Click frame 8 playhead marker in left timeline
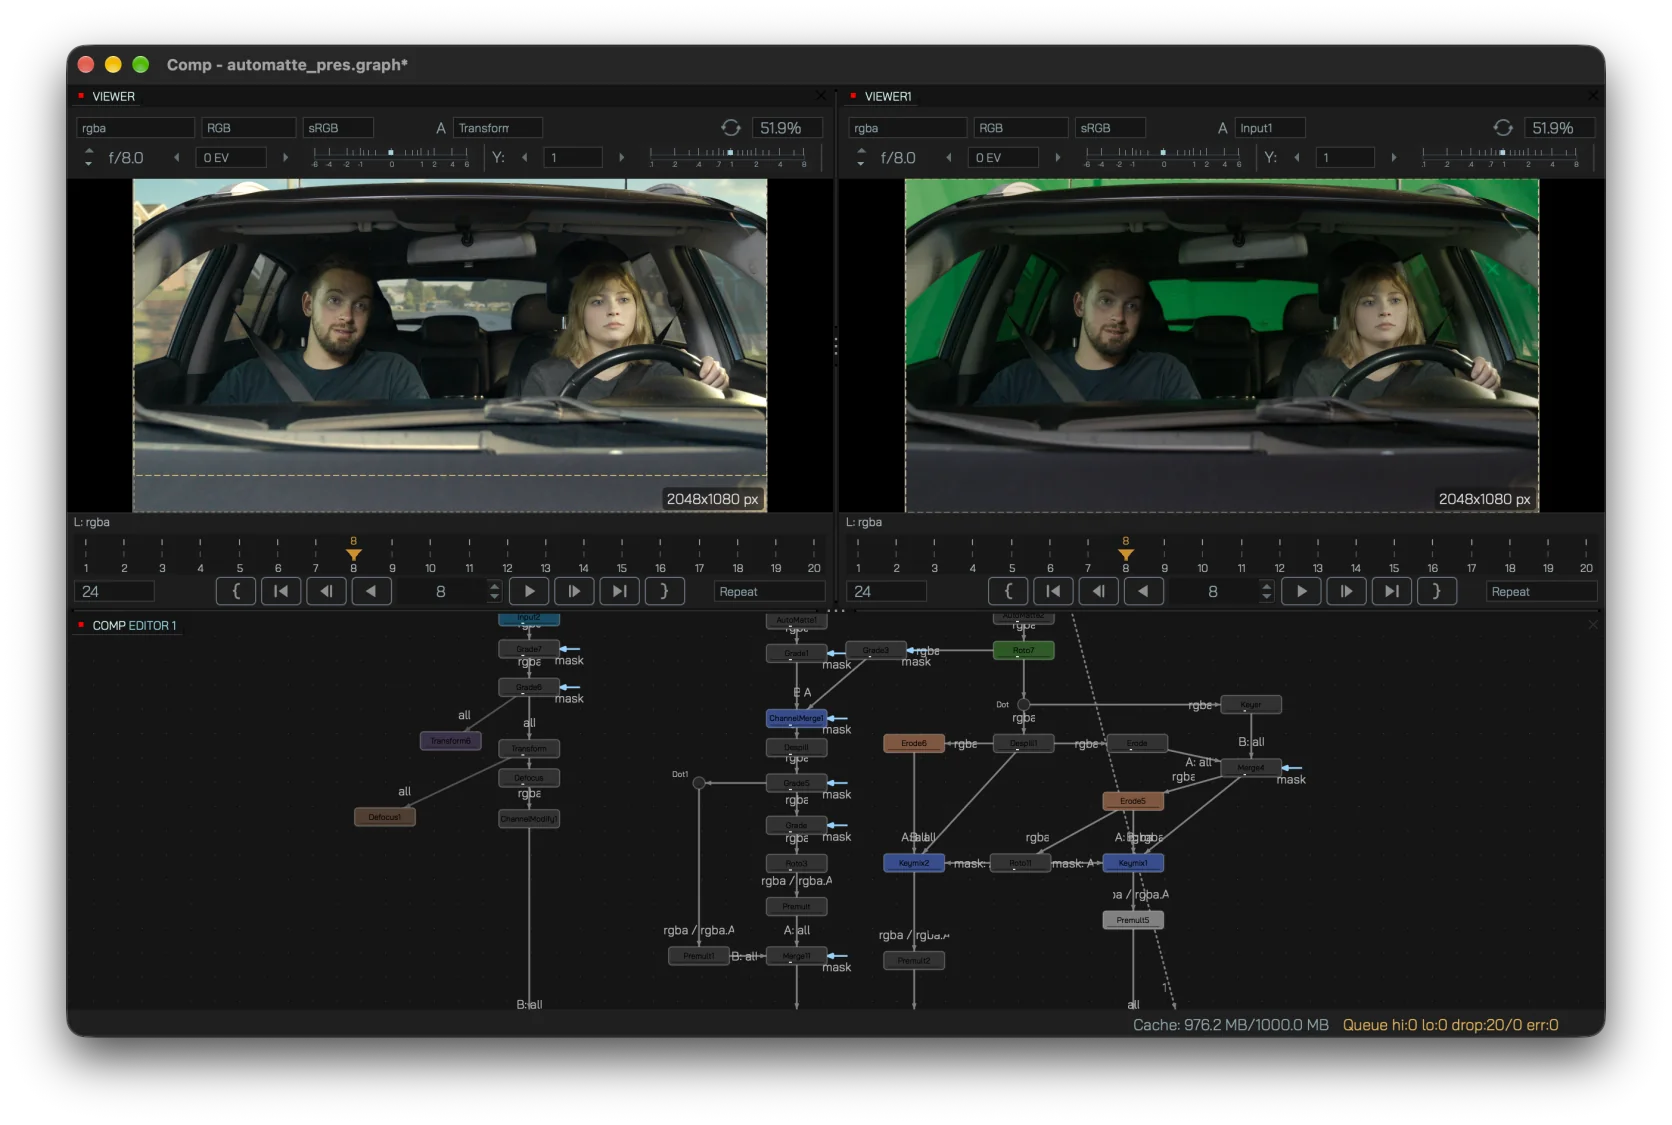The image size is (1672, 1125). (x=353, y=553)
